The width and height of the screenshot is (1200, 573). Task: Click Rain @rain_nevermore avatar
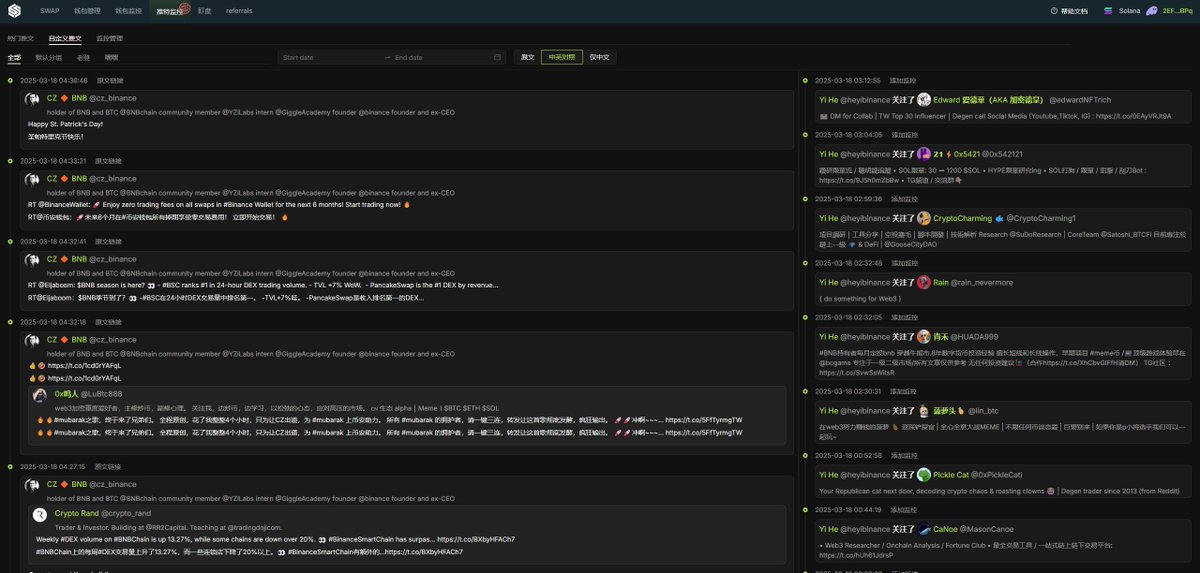point(924,282)
